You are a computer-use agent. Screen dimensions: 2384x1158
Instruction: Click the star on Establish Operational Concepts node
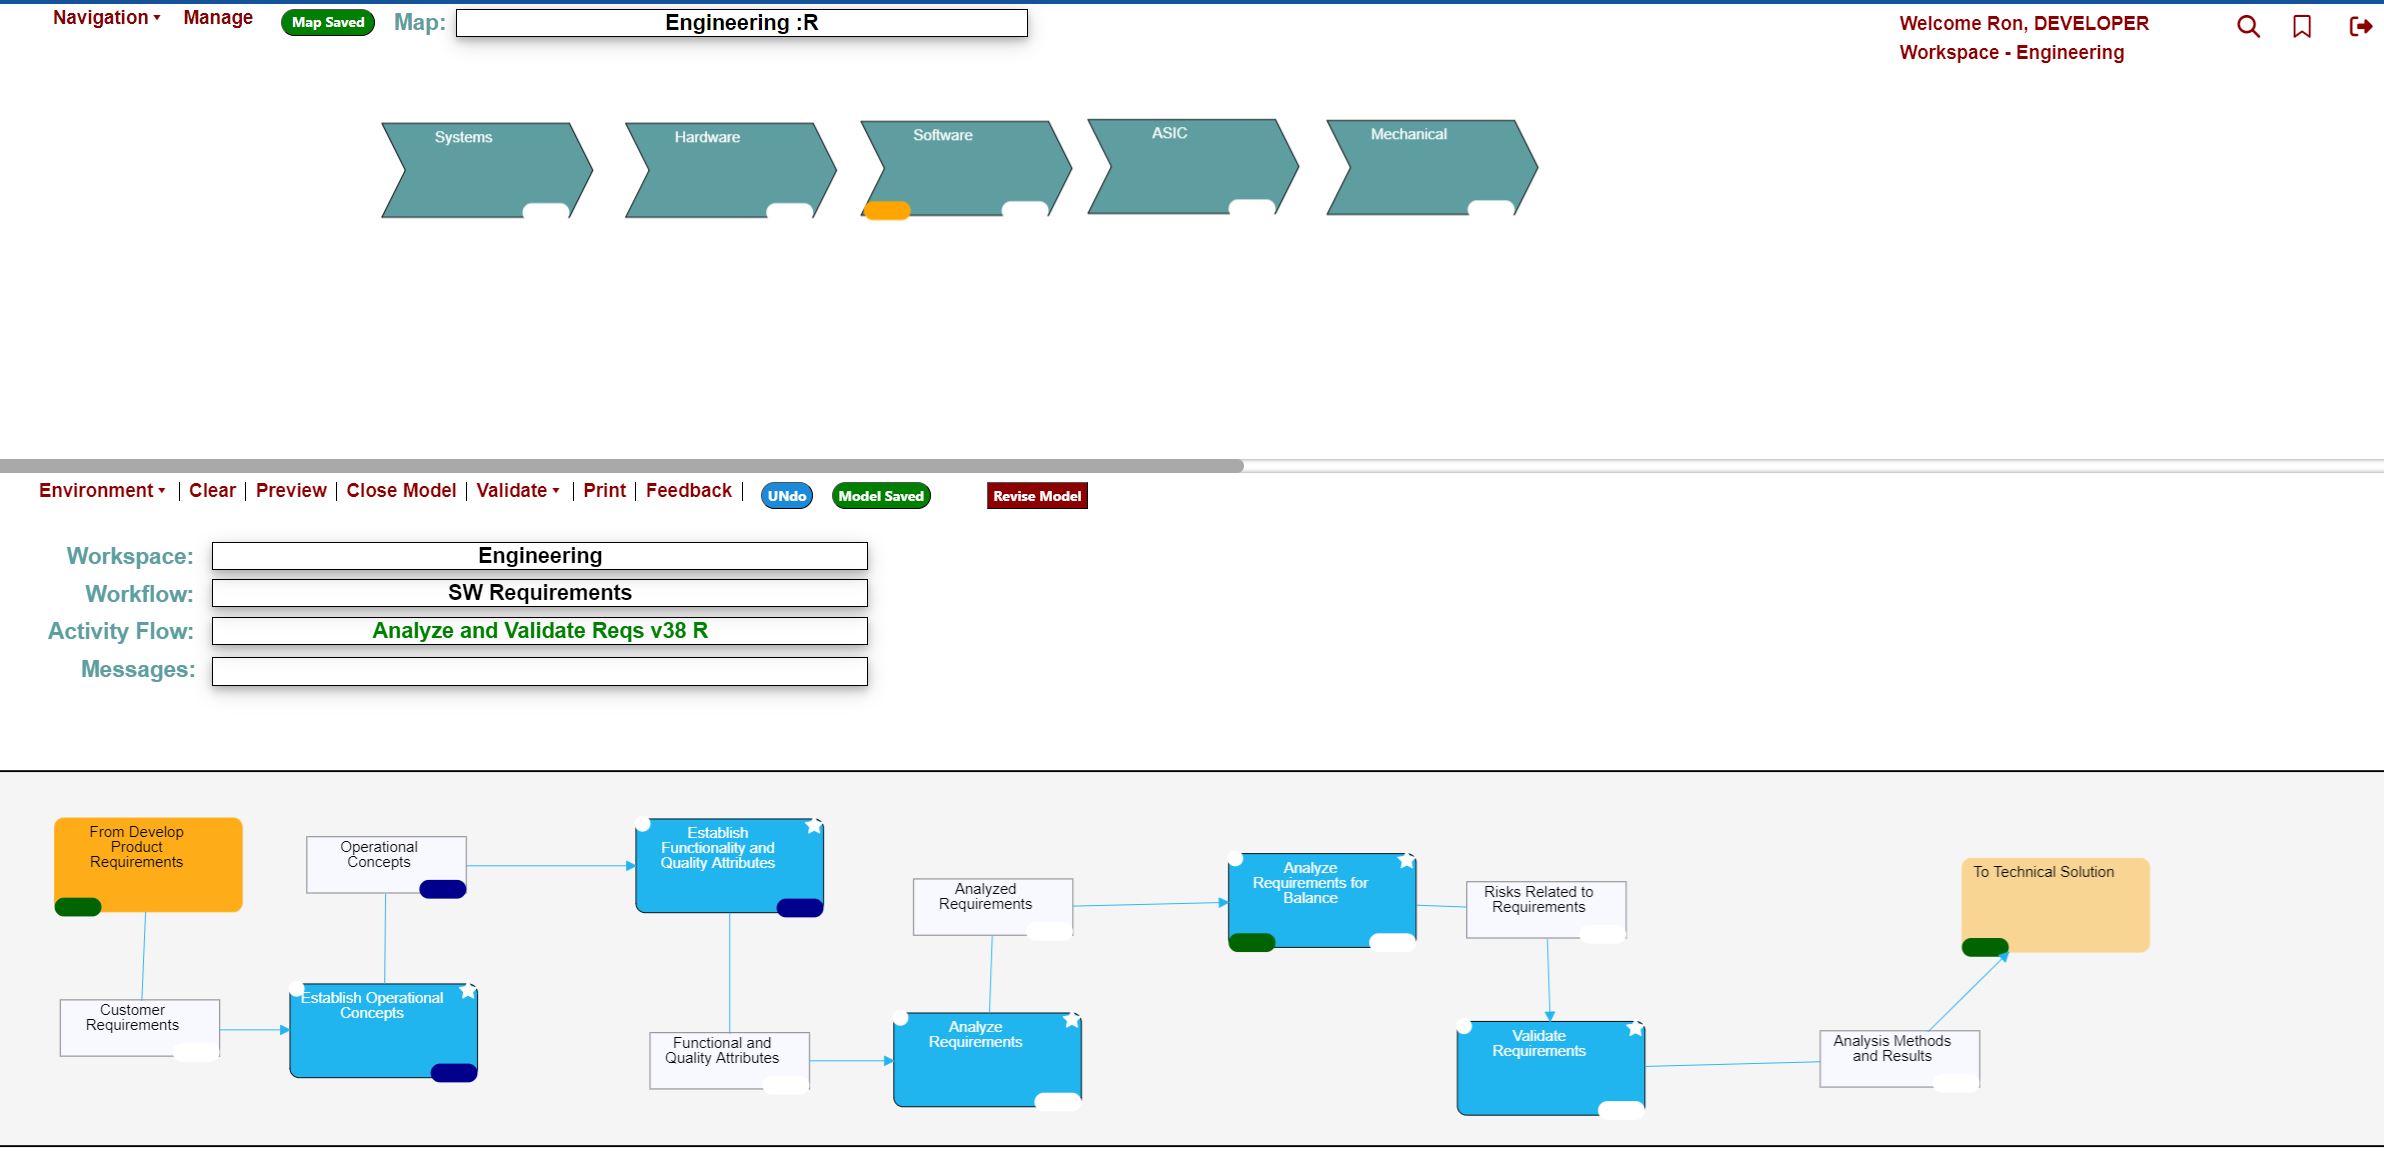470,990
